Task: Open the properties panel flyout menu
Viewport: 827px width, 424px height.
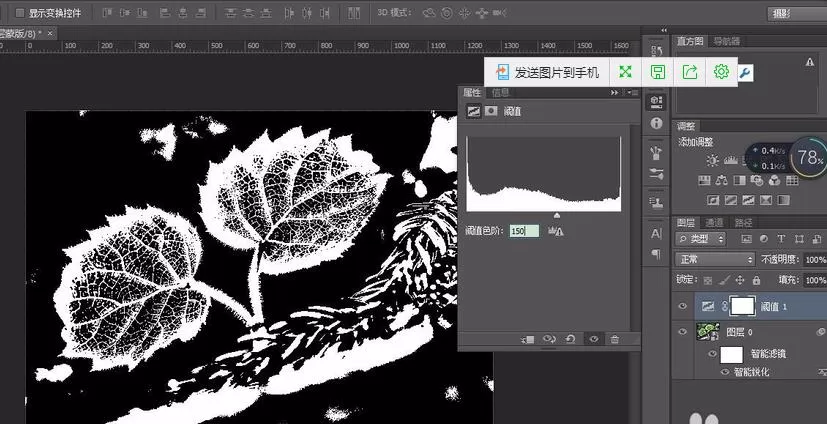Action: pyautogui.click(x=633, y=93)
